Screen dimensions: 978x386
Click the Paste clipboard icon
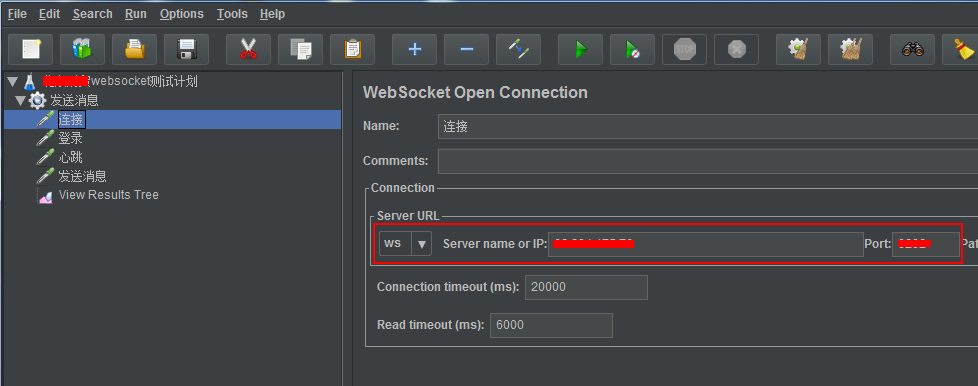[x=352, y=49]
